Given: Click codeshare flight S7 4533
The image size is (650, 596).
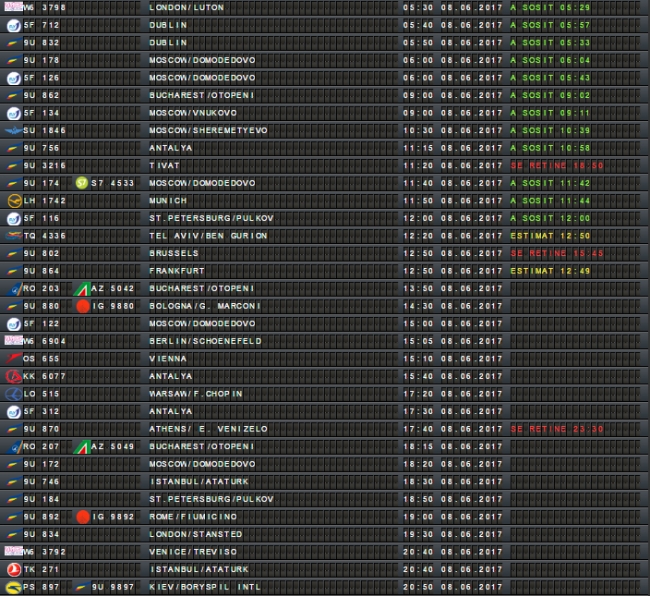Looking at the screenshot, I should click(112, 183).
